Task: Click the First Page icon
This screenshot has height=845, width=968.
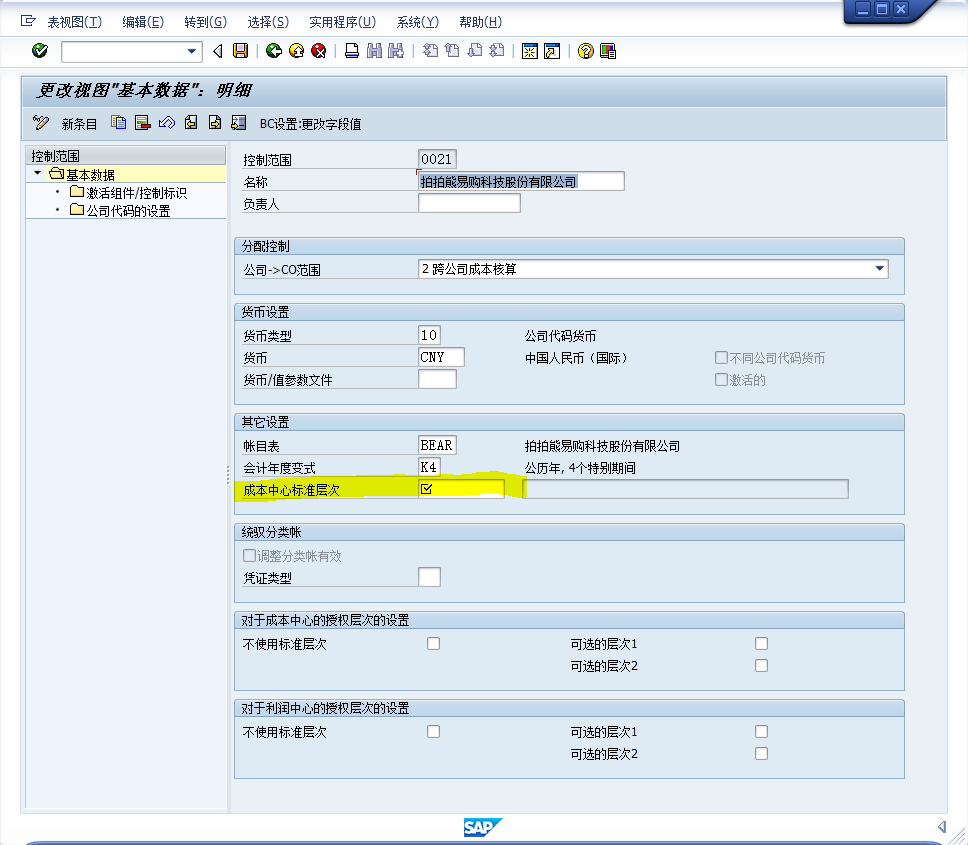Action: tap(430, 51)
